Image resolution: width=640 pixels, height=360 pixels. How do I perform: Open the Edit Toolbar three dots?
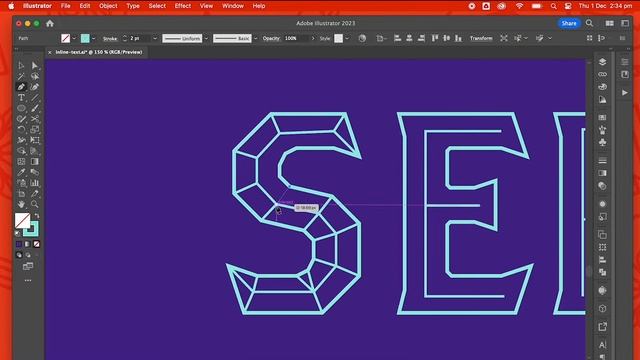[x=28, y=280]
